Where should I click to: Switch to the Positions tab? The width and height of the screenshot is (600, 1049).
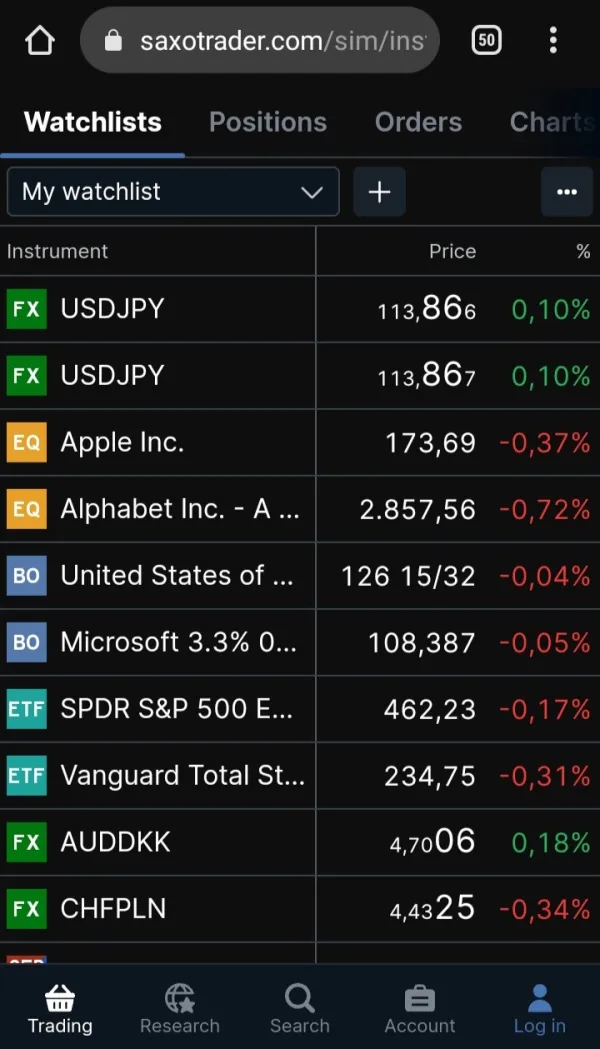267,122
